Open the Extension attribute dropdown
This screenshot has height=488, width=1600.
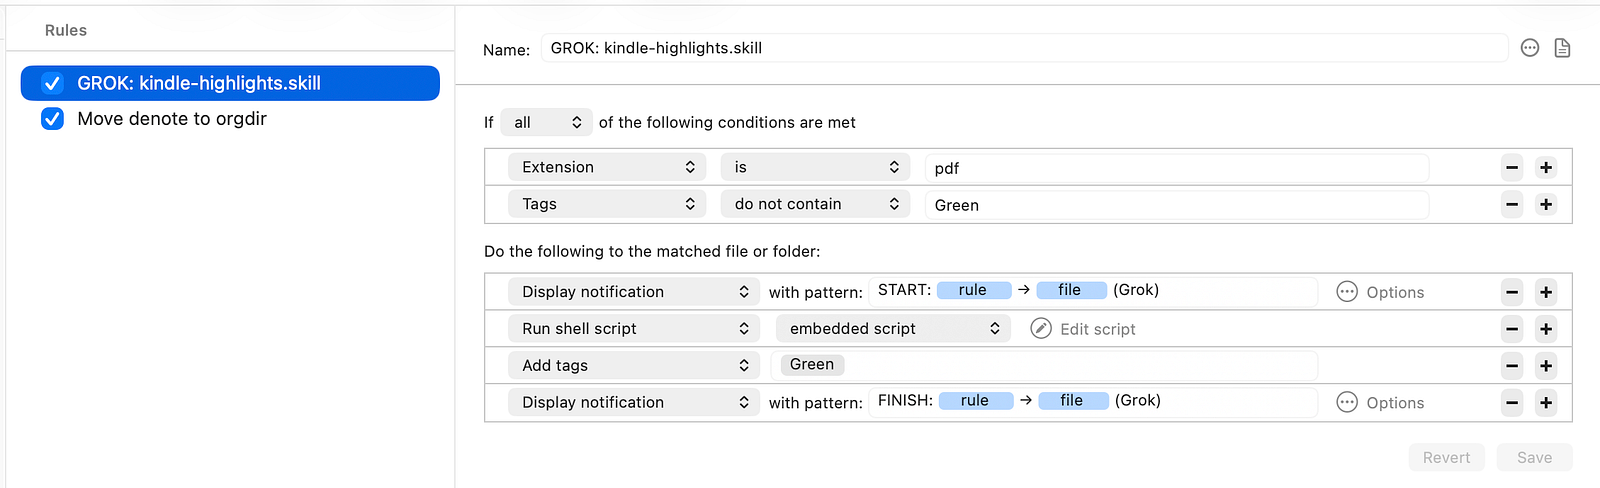(607, 167)
